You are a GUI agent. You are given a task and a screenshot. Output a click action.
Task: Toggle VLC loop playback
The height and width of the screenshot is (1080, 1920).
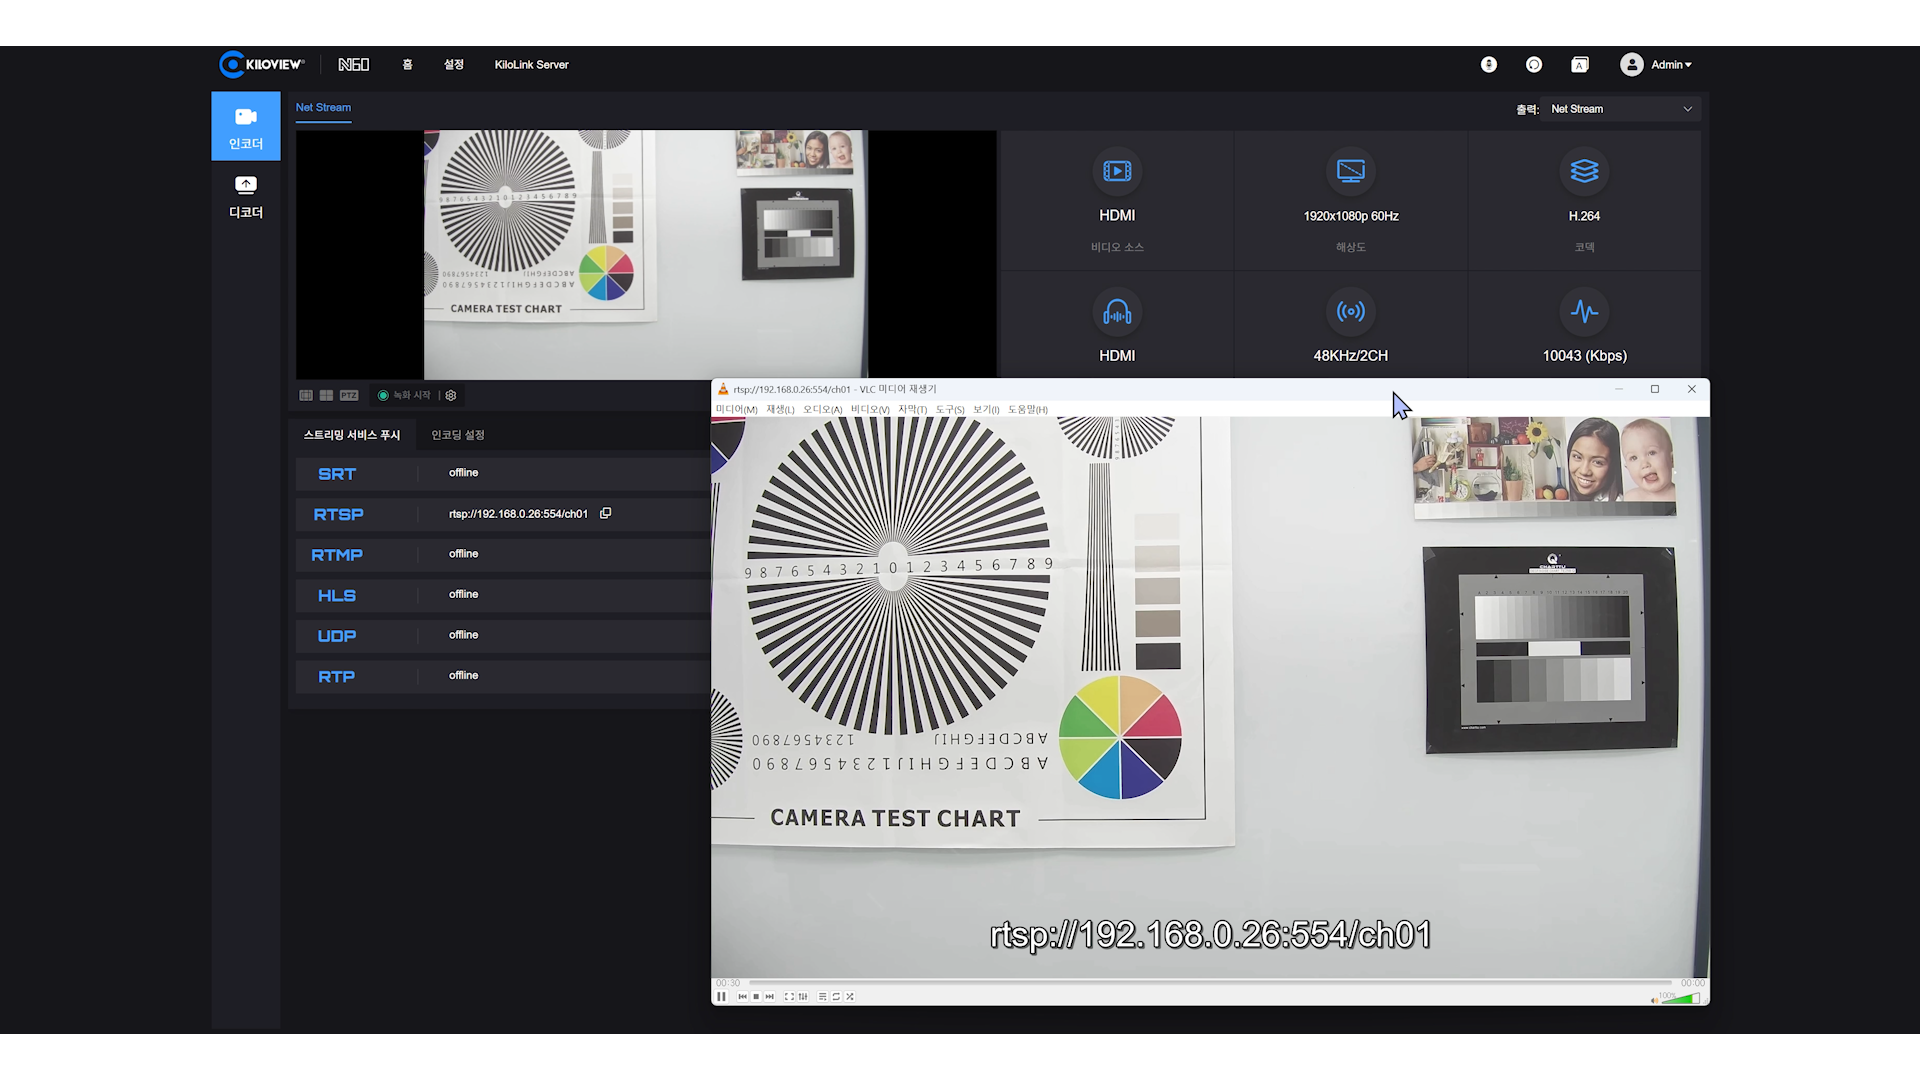click(836, 996)
